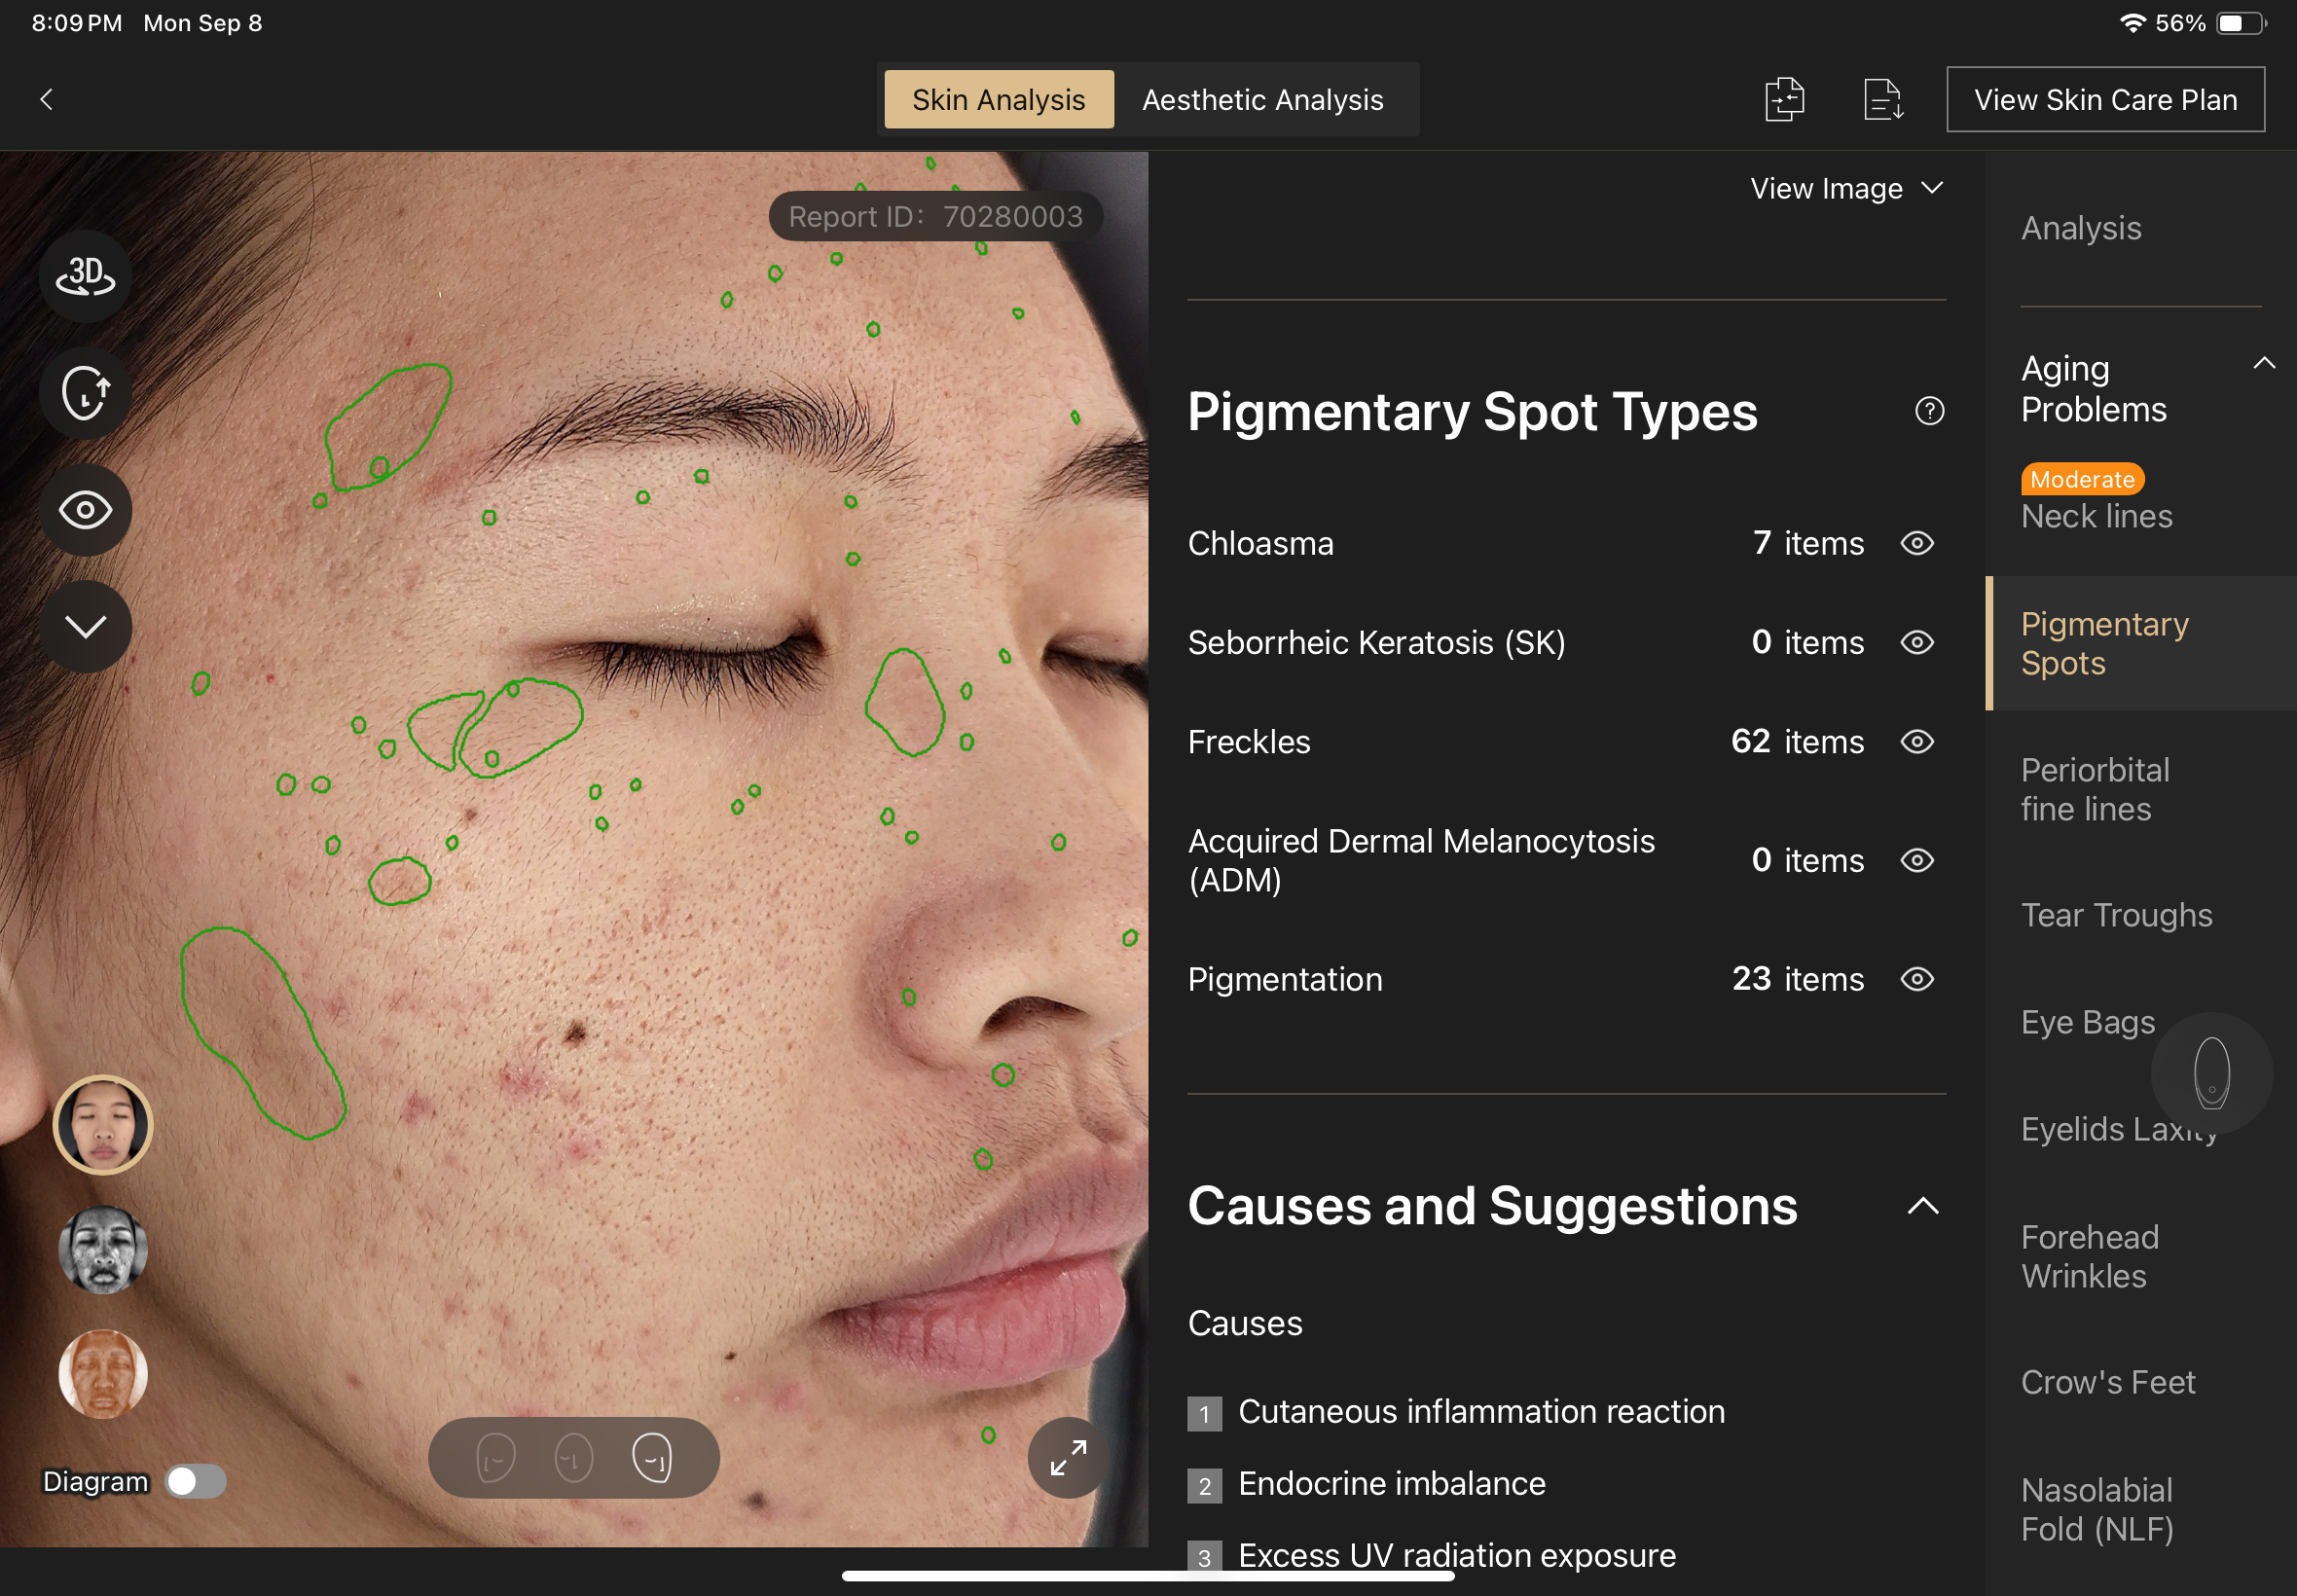Click the export report download icon
Screen dimensions: 2297x1596
pos(1882,99)
